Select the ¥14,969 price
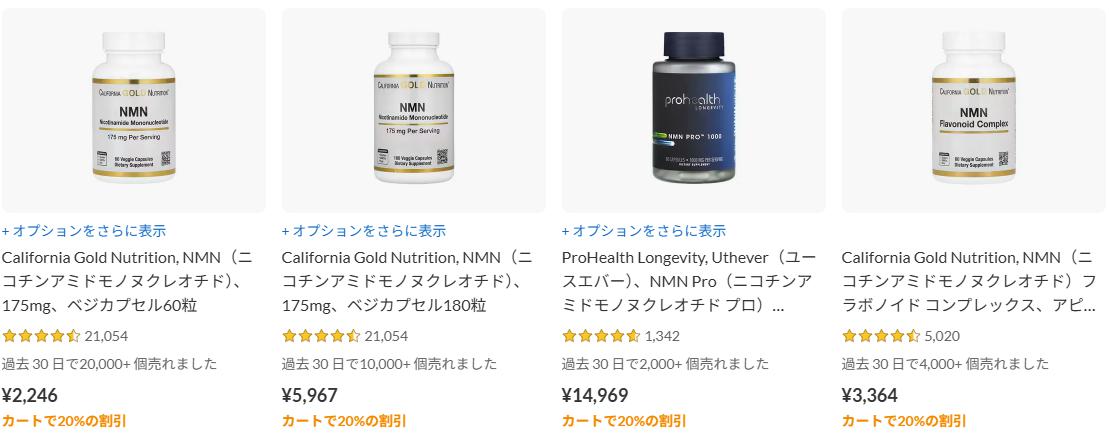This screenshot has height=439, width=1109. (x=595, y=395)
